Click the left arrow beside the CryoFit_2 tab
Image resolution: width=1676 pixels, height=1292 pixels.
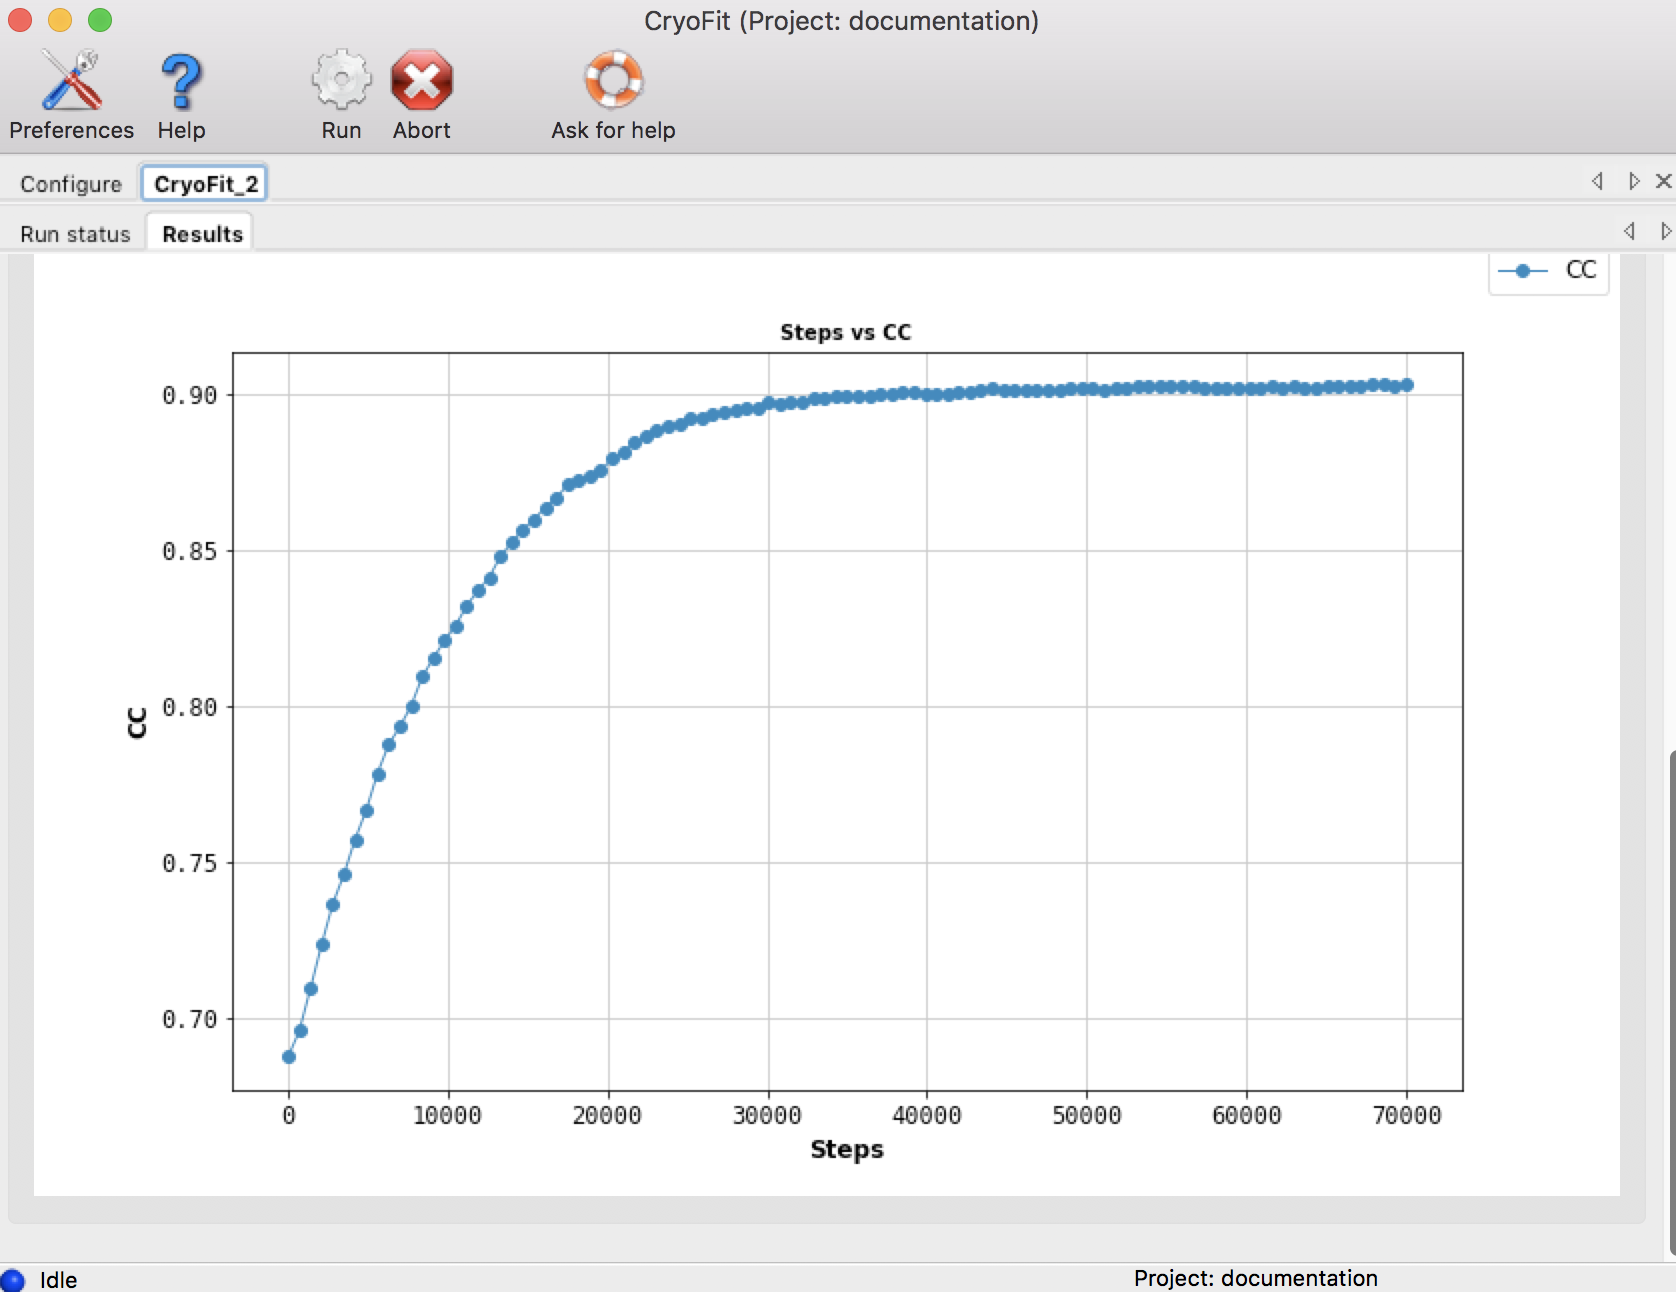pyautogui.click(x=1597, y=182)
